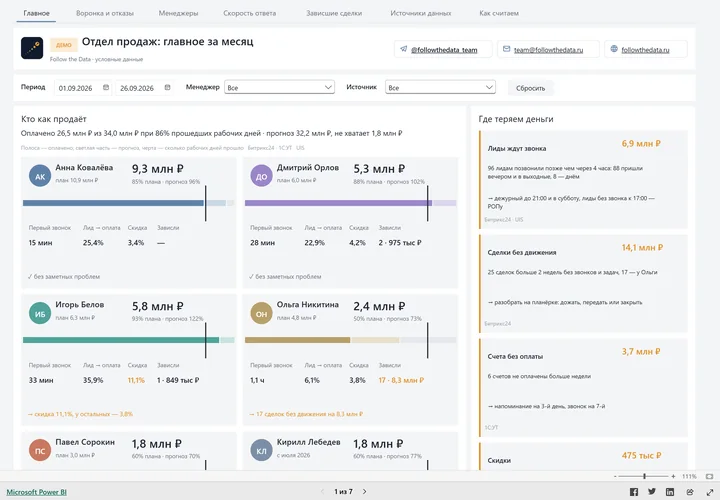Open the Источник dropdown
The width and height of the screenshot is (720, 500).
coord(440,87)
